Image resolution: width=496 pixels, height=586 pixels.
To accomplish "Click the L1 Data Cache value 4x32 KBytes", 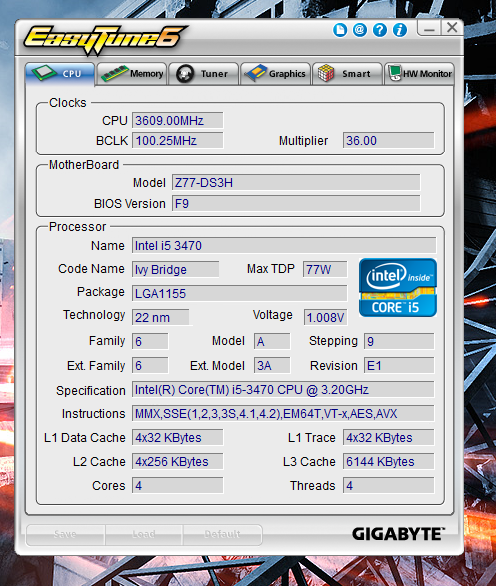I will click(178, 438).
